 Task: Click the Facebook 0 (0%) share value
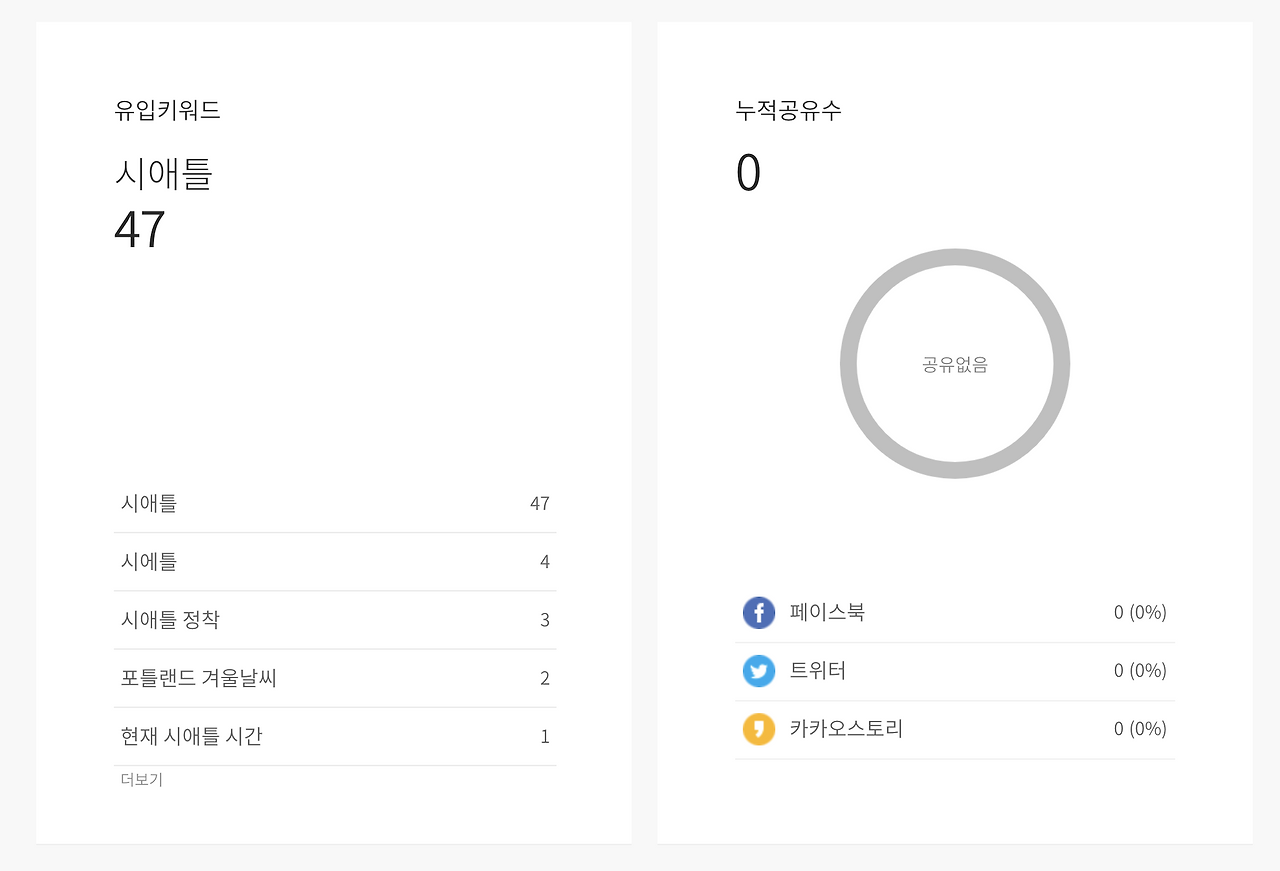click(x=1140, y=612)
